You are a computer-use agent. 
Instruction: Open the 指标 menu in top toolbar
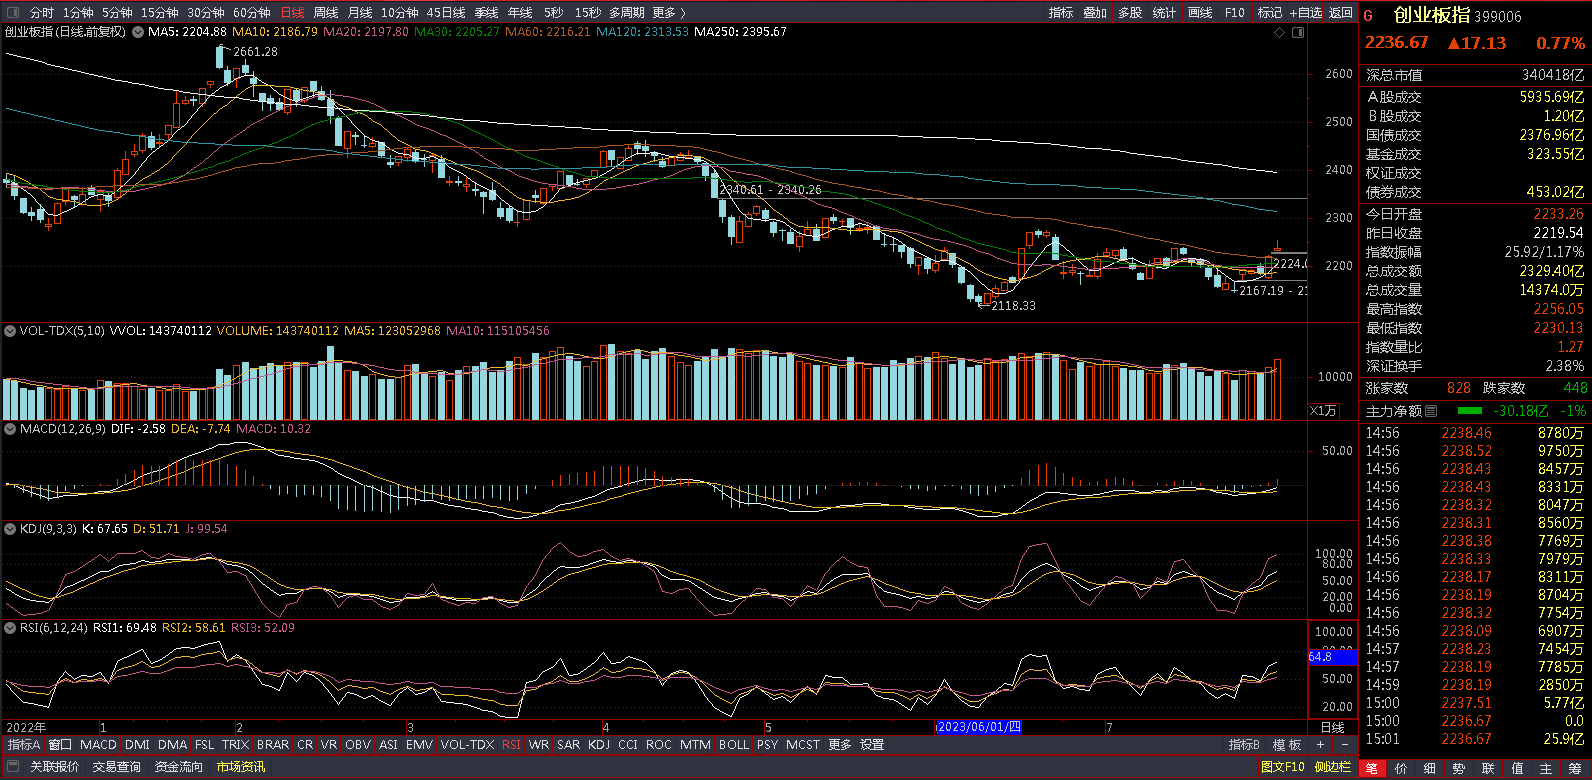tap(1061, 13)
